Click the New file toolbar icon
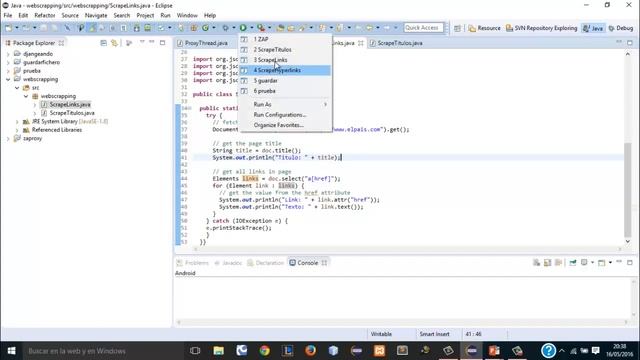 click(8, 28)
